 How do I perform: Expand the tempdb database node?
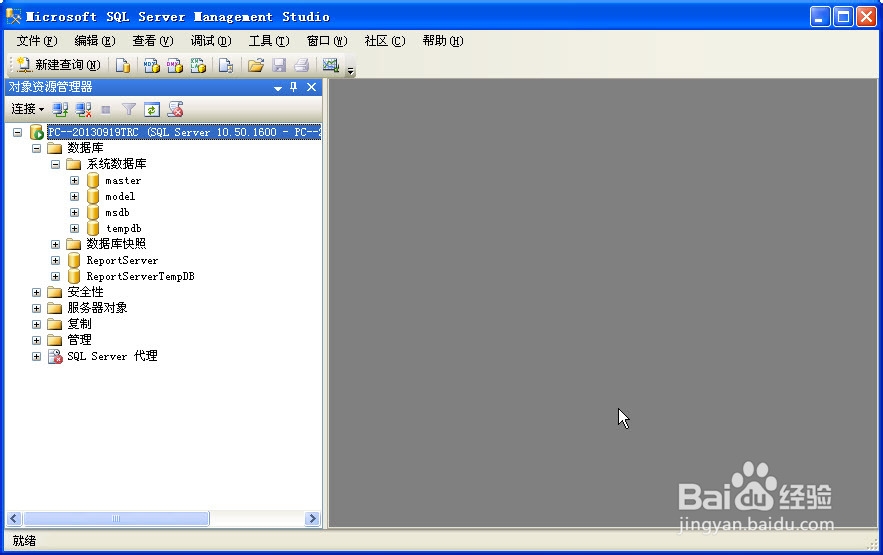(x=74, y=229)
